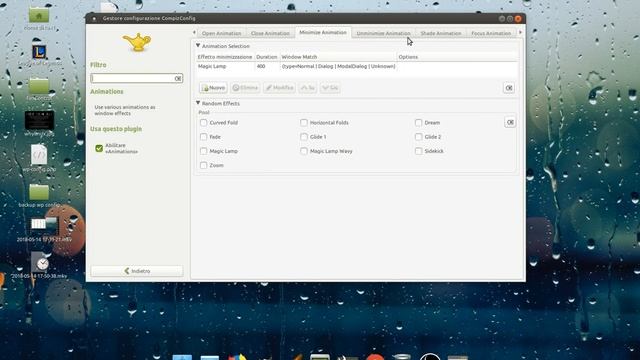The height and width of the screenshot is (360, 640).
Task: Open the Unminimize Animation tab
Action: pyautogui.click(x=383, y=33)
